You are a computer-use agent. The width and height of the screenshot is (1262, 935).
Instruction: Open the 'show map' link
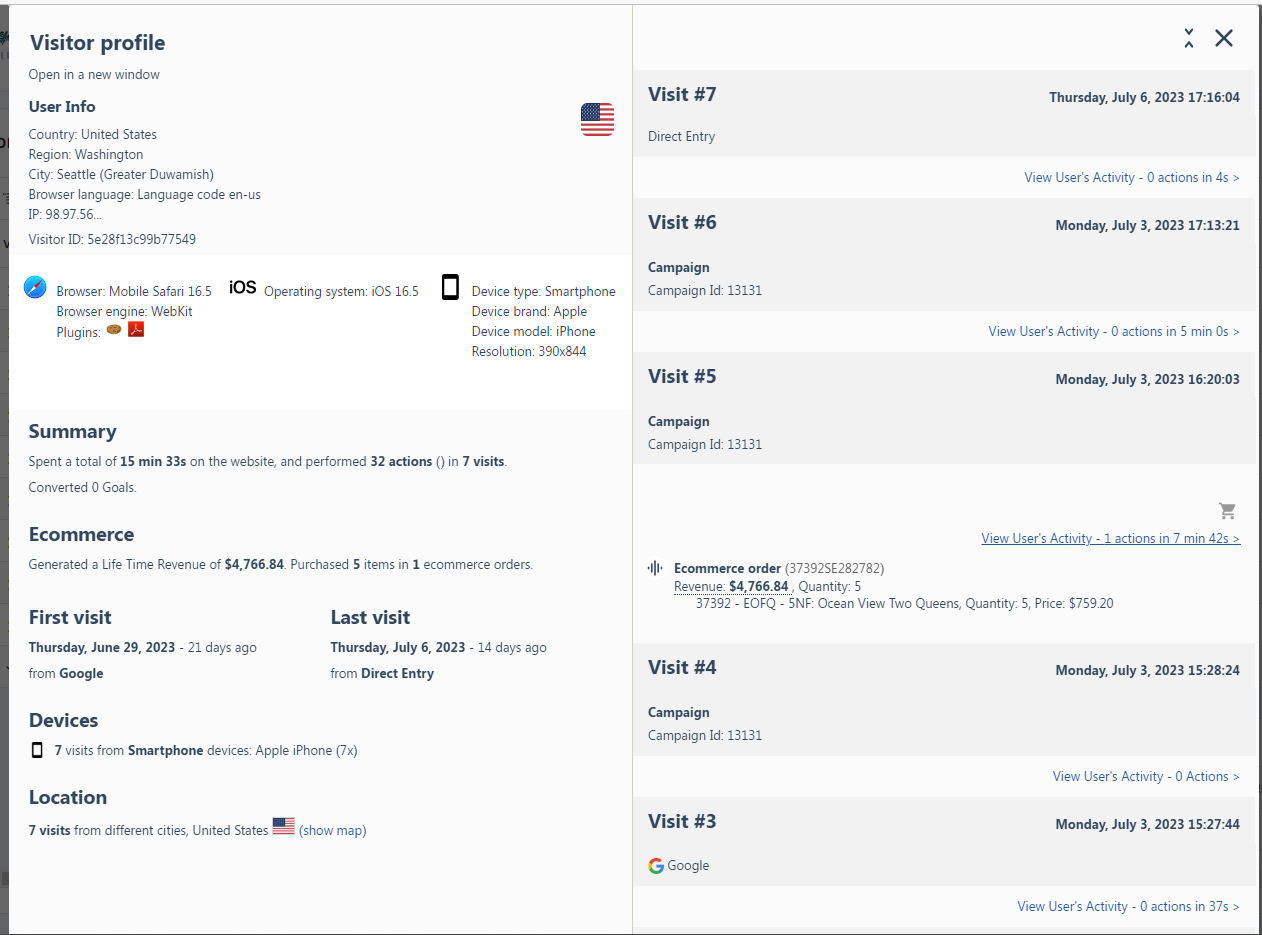[x=333, y=830]
